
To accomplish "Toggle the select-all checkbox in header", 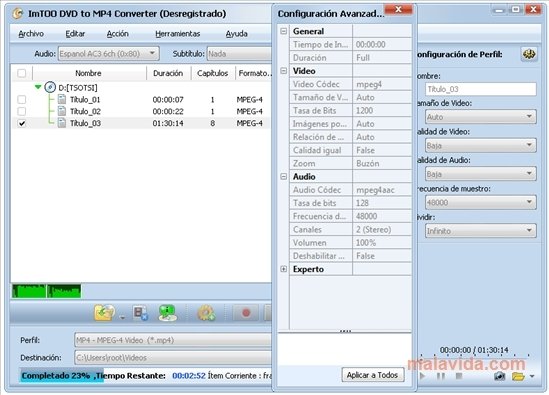I will pyautogui.click(x=21, y=73).
